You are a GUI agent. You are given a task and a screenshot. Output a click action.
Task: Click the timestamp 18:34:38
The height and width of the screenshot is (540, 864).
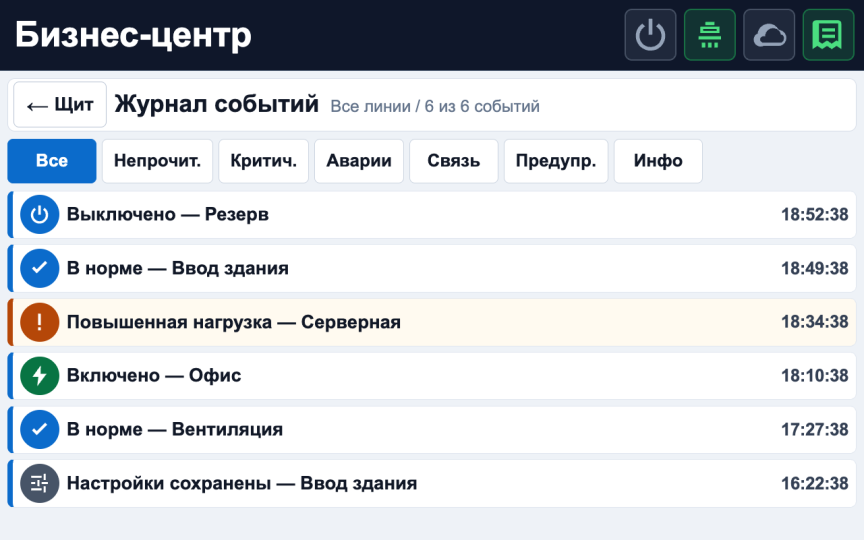click(x=814, y=322)
